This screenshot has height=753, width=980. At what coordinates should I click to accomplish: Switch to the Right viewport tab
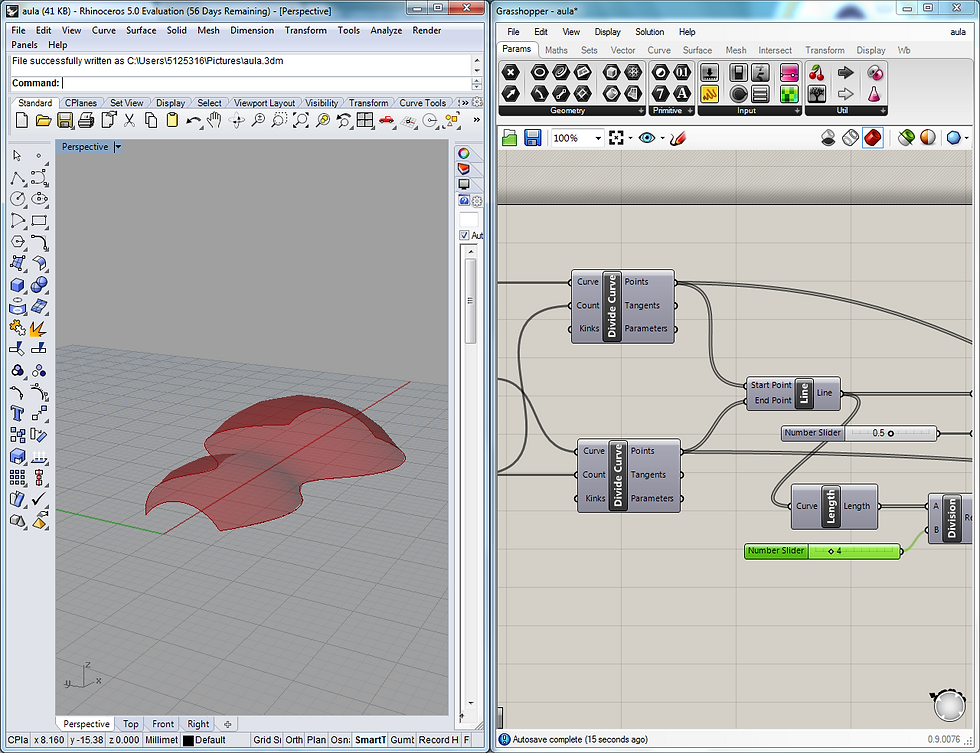198,724
